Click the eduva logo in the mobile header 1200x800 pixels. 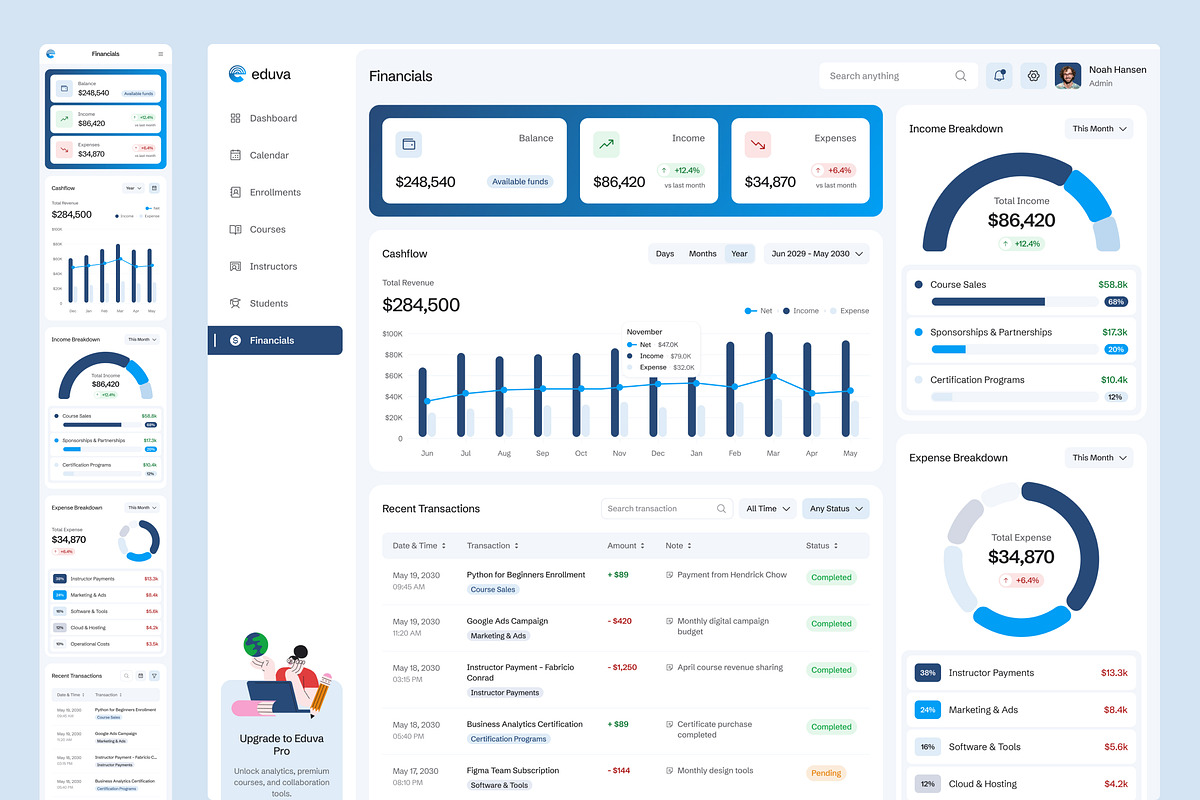(x=51, y=54)
